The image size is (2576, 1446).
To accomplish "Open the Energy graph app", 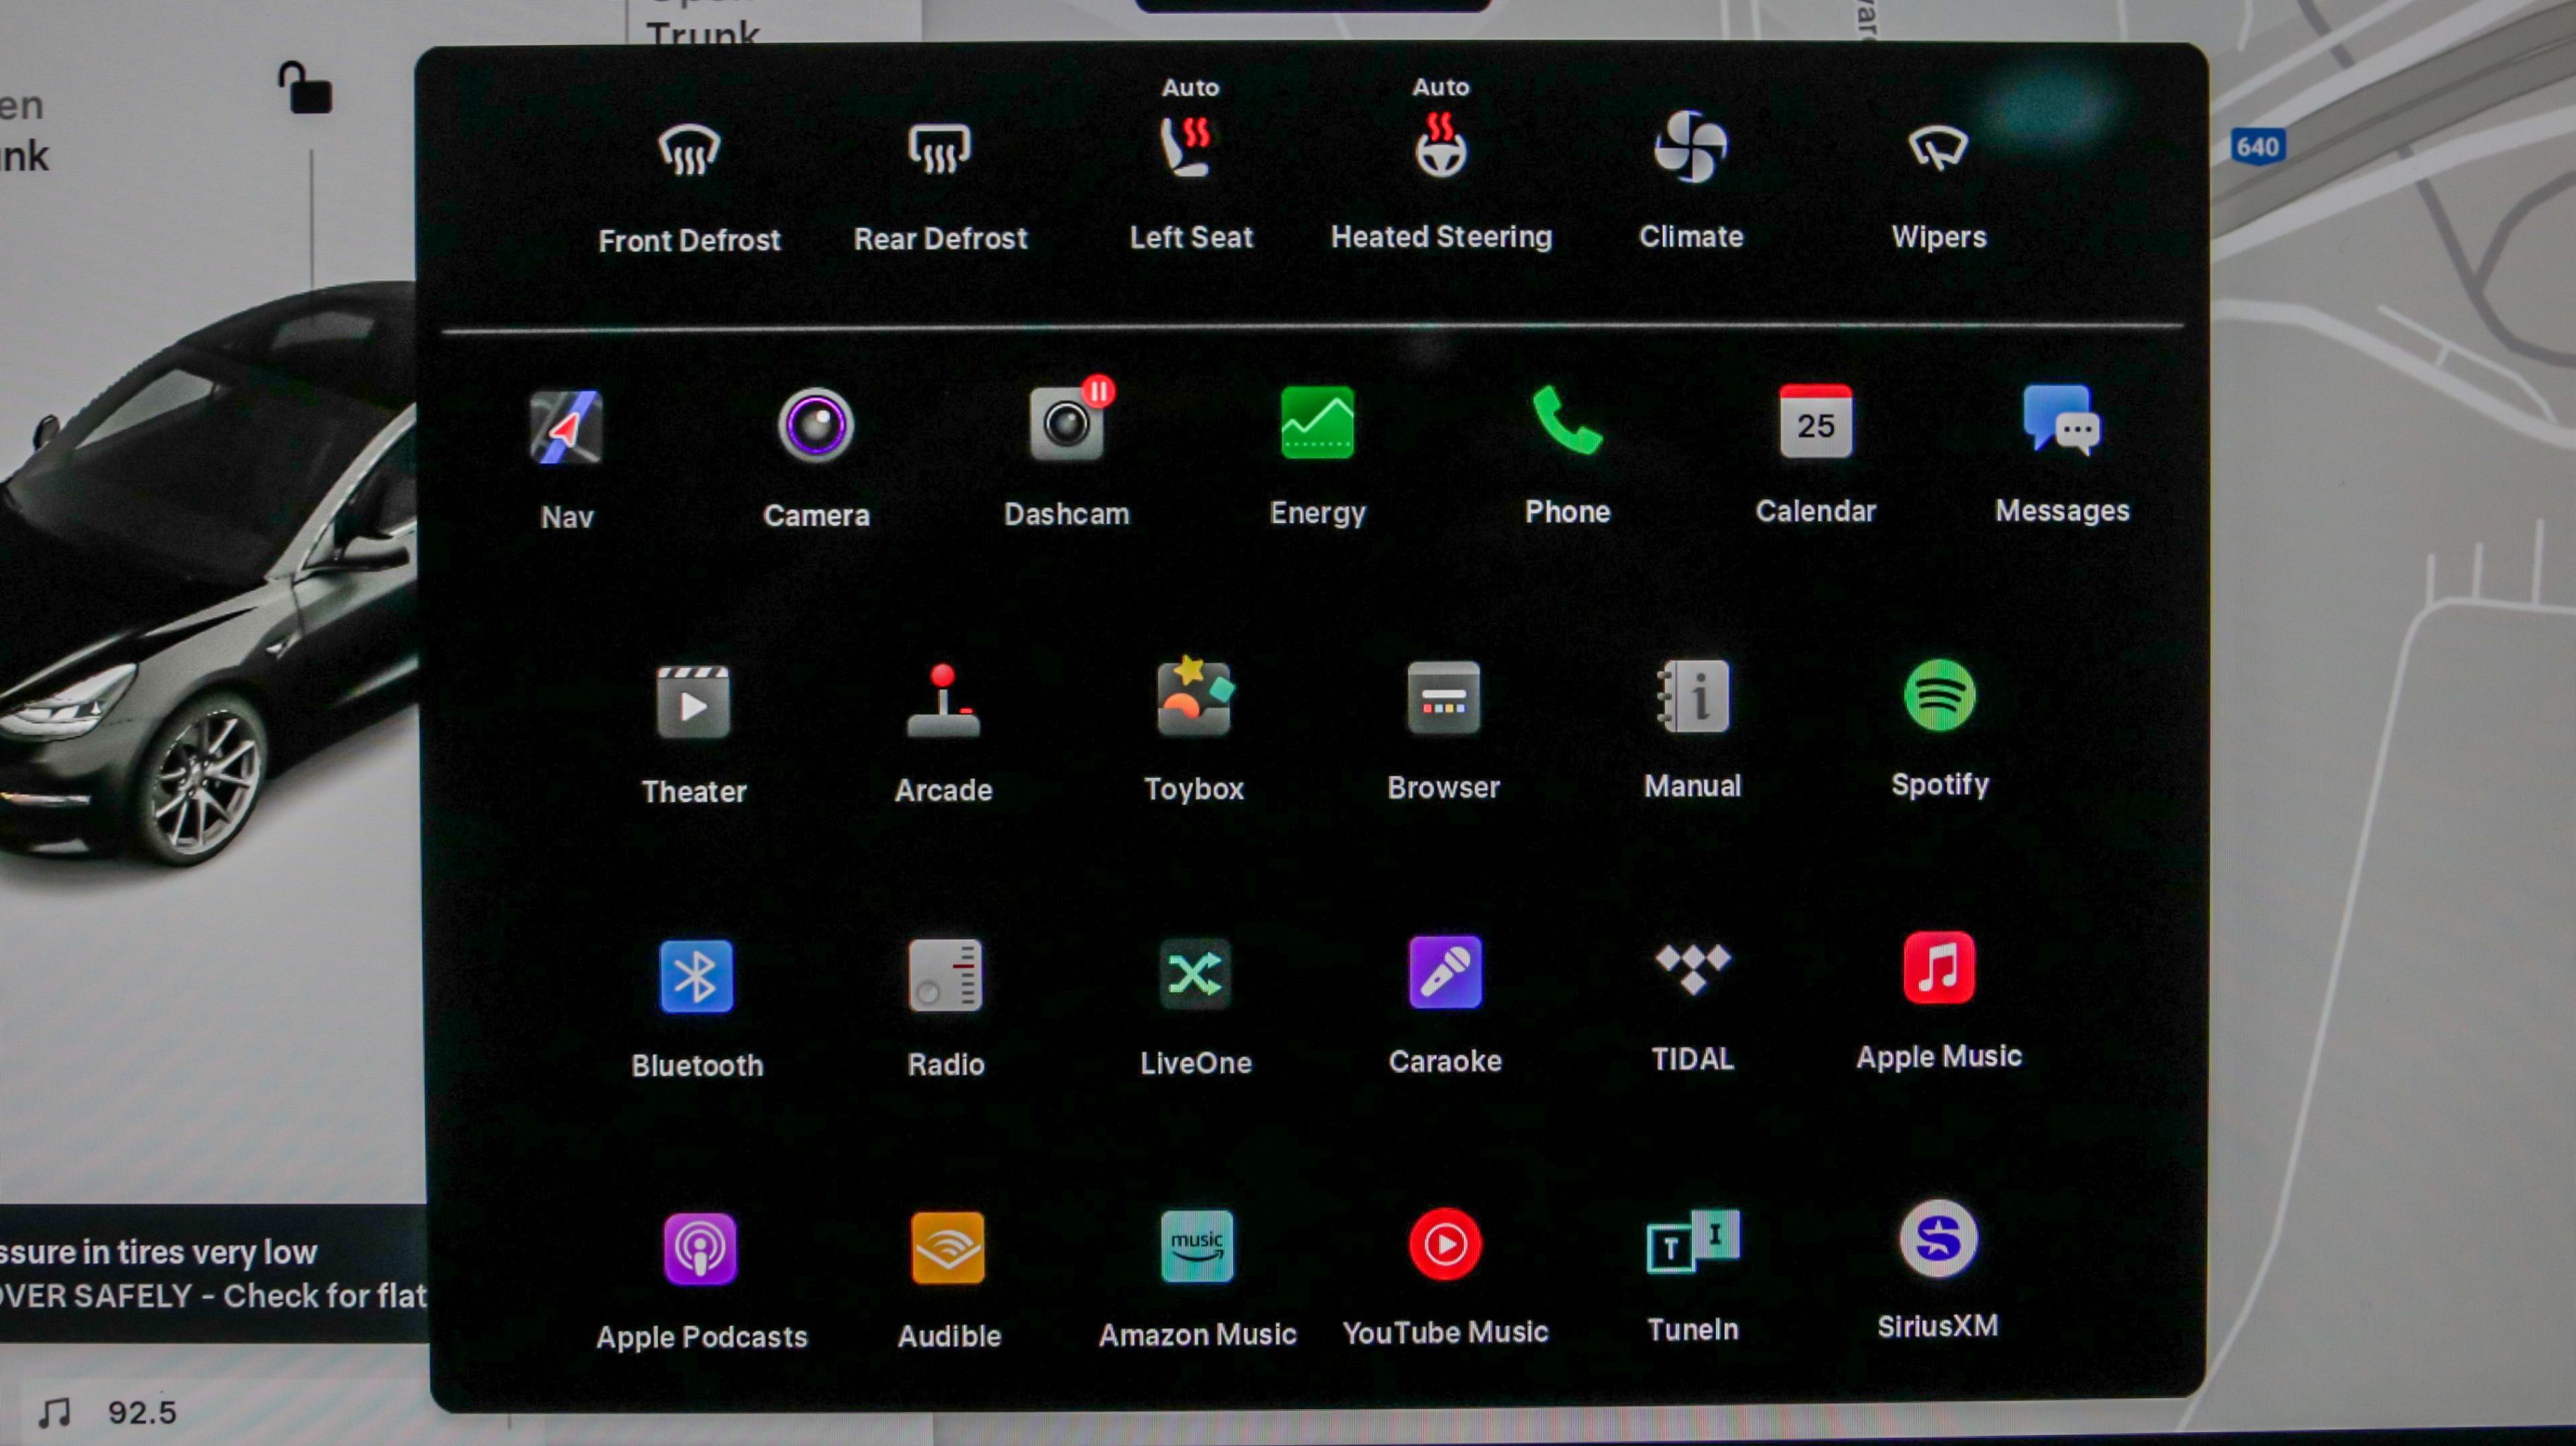I will point(1317,424).
